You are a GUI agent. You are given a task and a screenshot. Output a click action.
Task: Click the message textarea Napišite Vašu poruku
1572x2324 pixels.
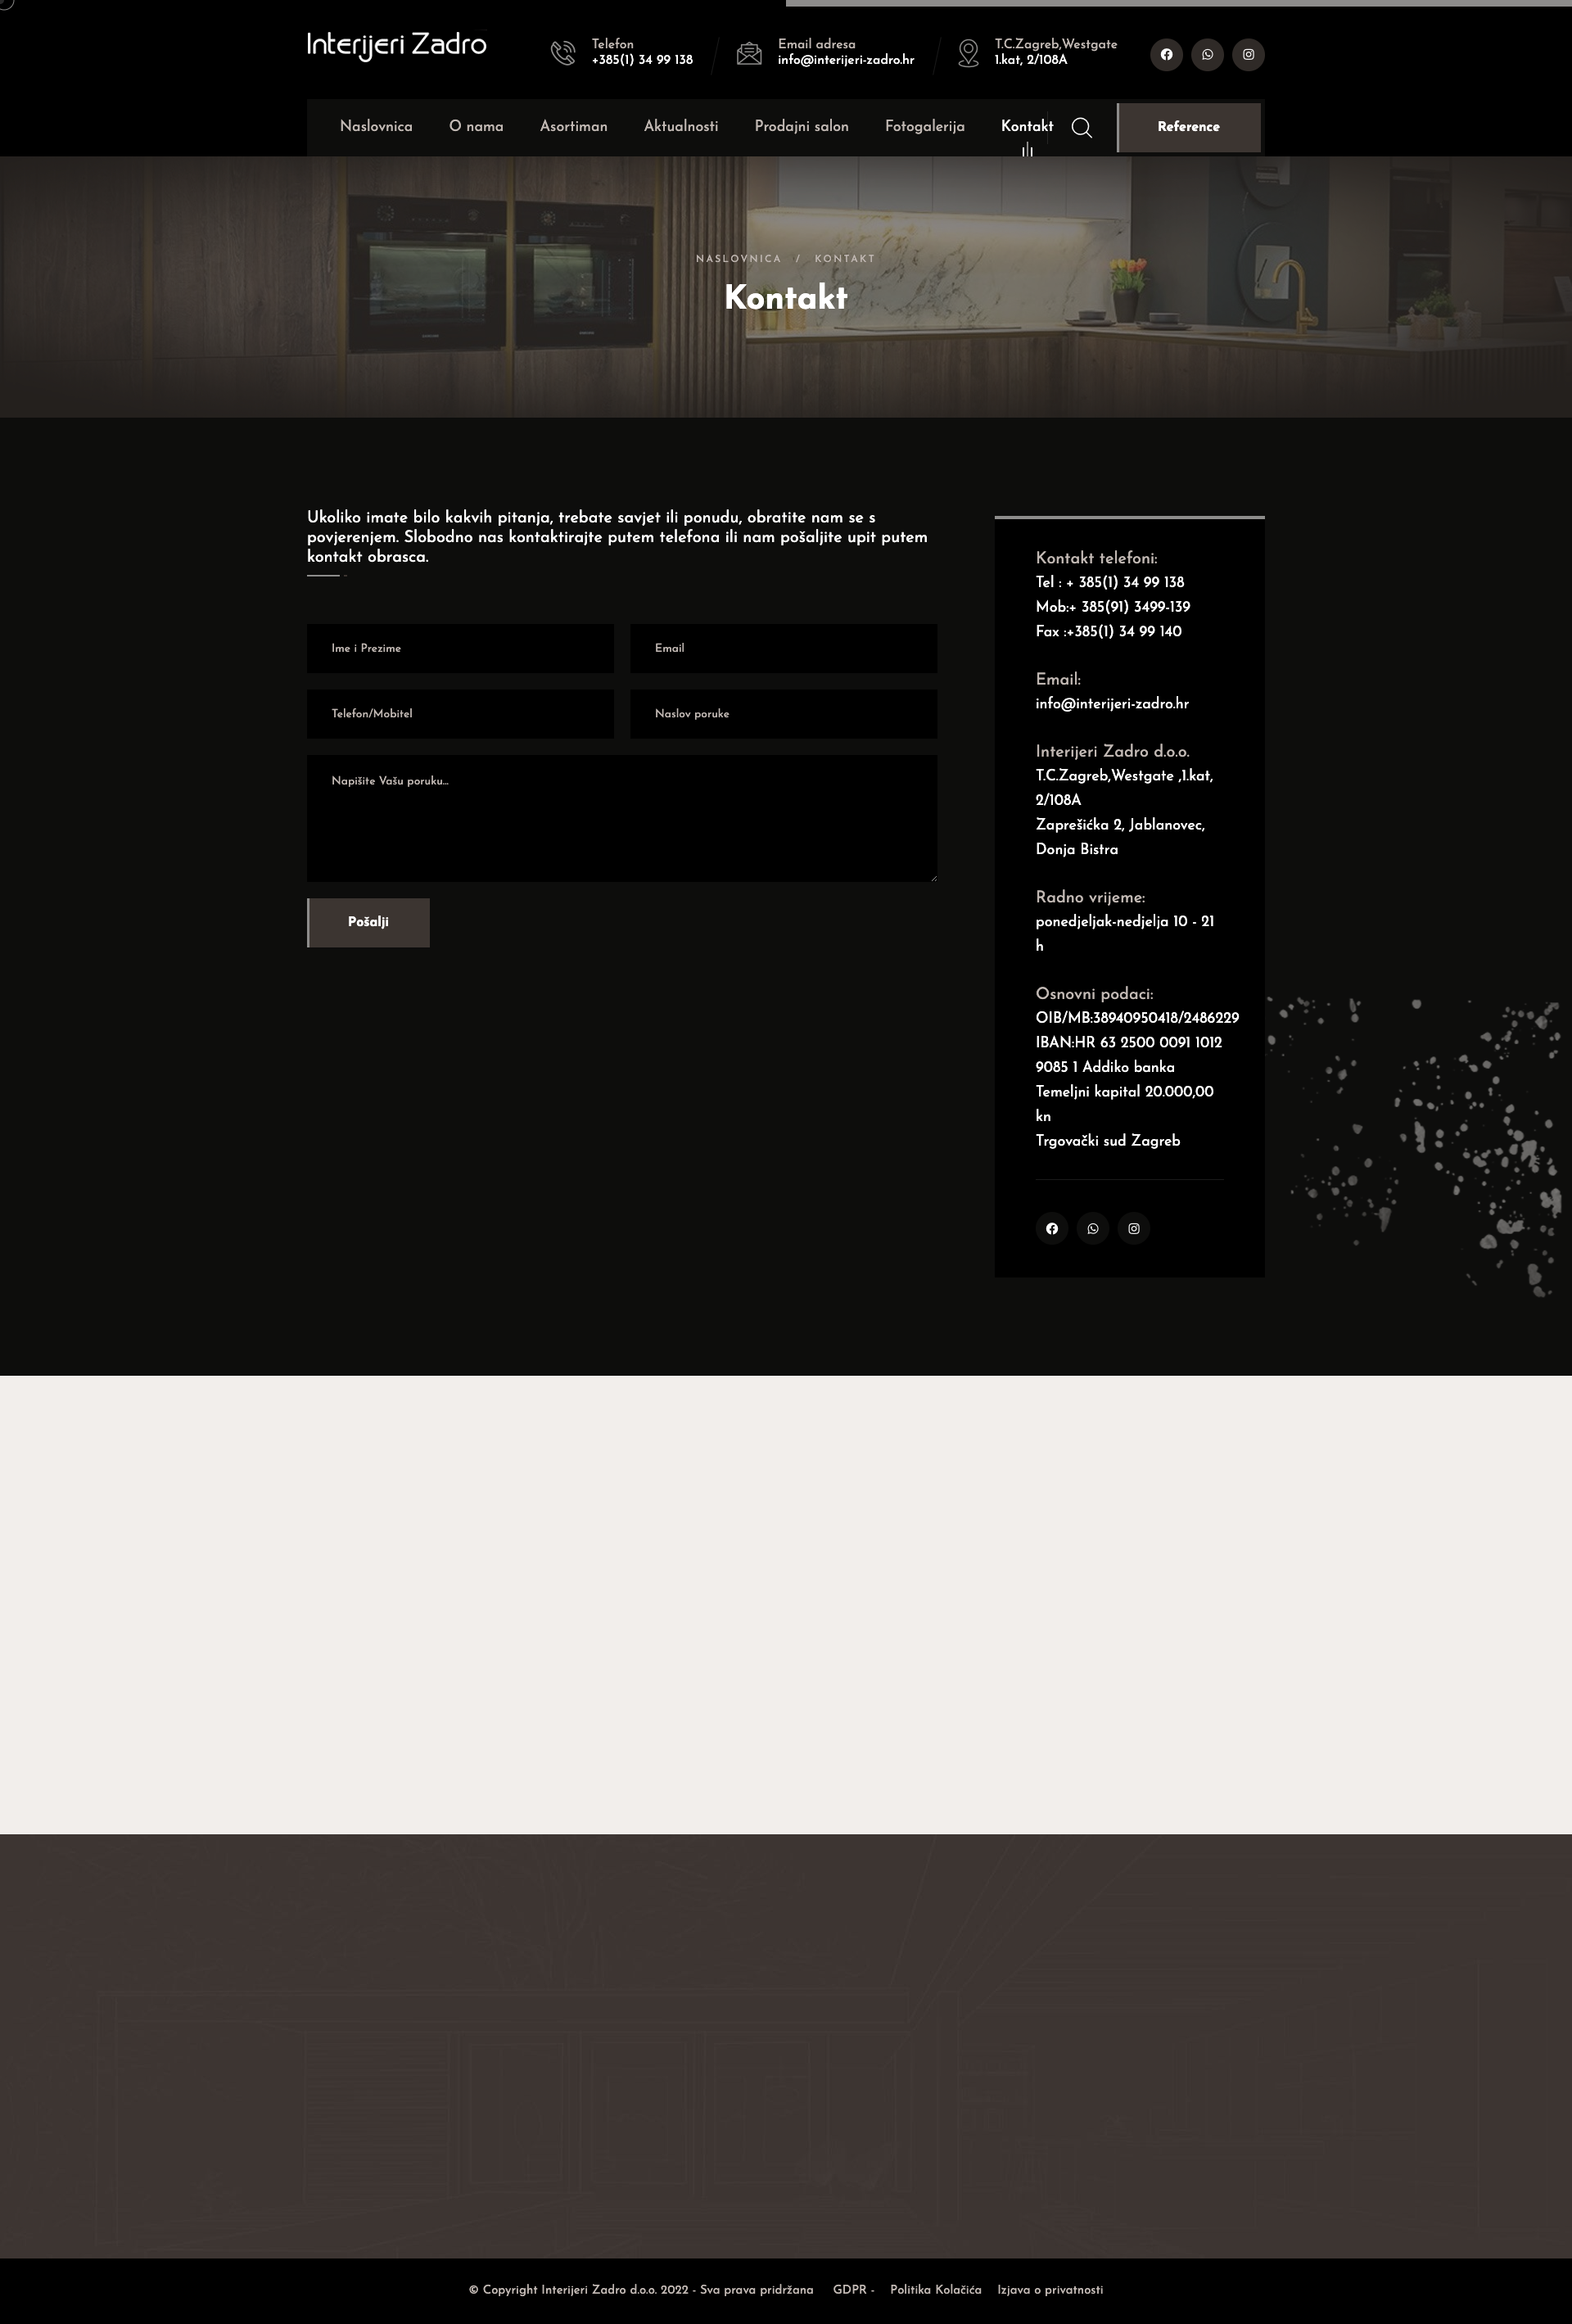tap(622, 819)
